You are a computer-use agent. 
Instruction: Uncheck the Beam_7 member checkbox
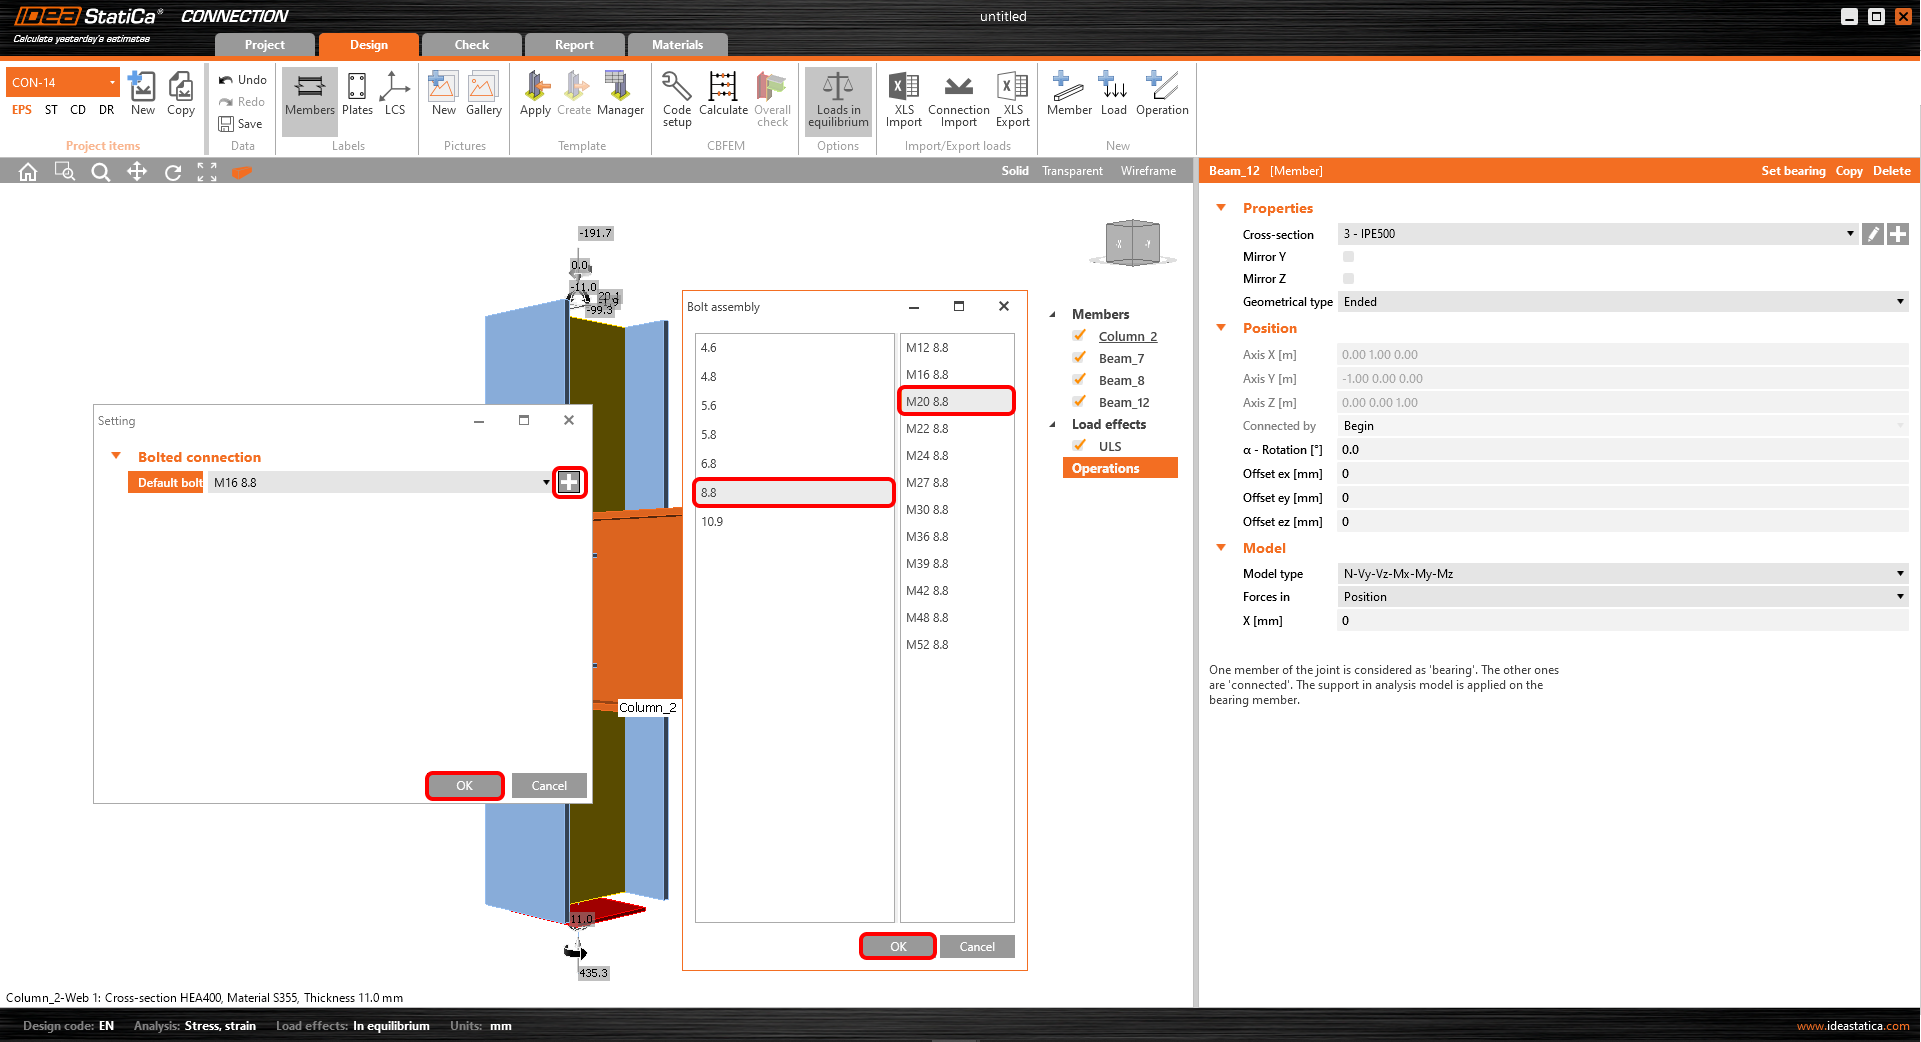point(1080,358)
